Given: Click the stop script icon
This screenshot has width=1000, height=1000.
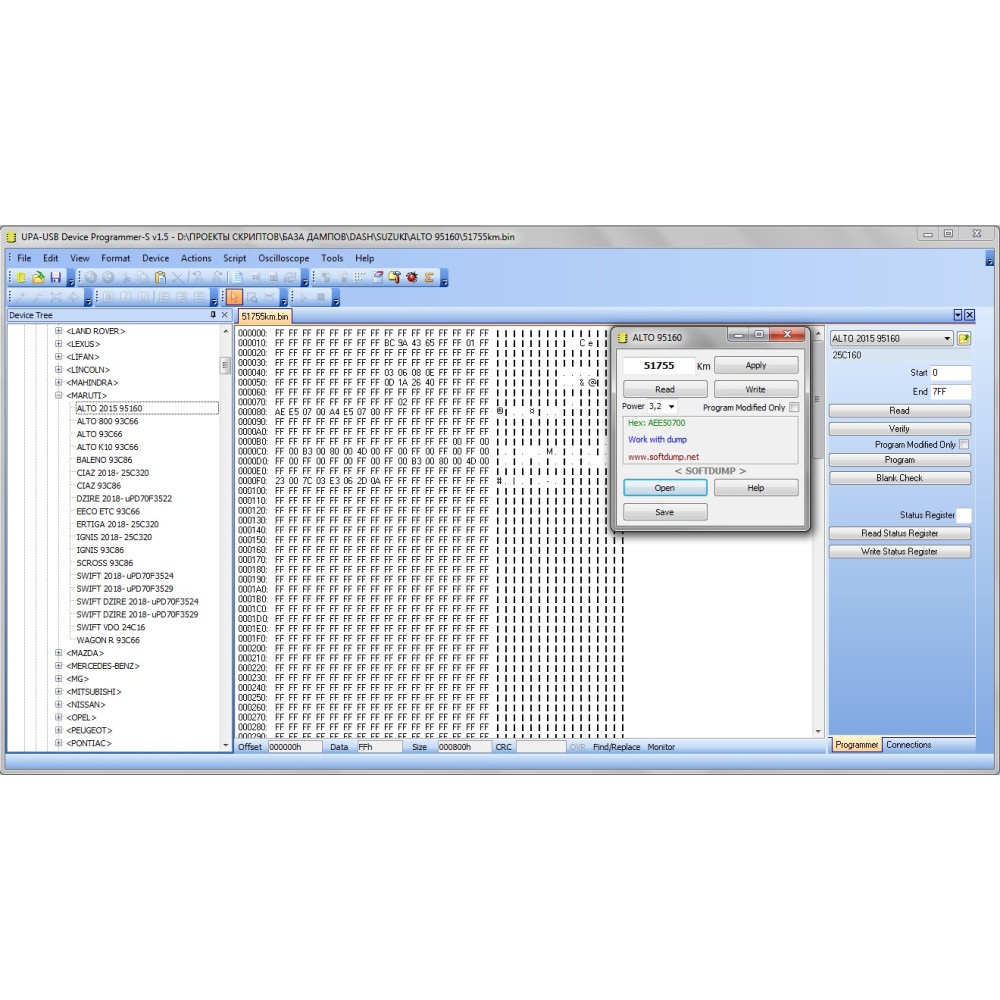Looking at the screenshot, I should [321, 297].
